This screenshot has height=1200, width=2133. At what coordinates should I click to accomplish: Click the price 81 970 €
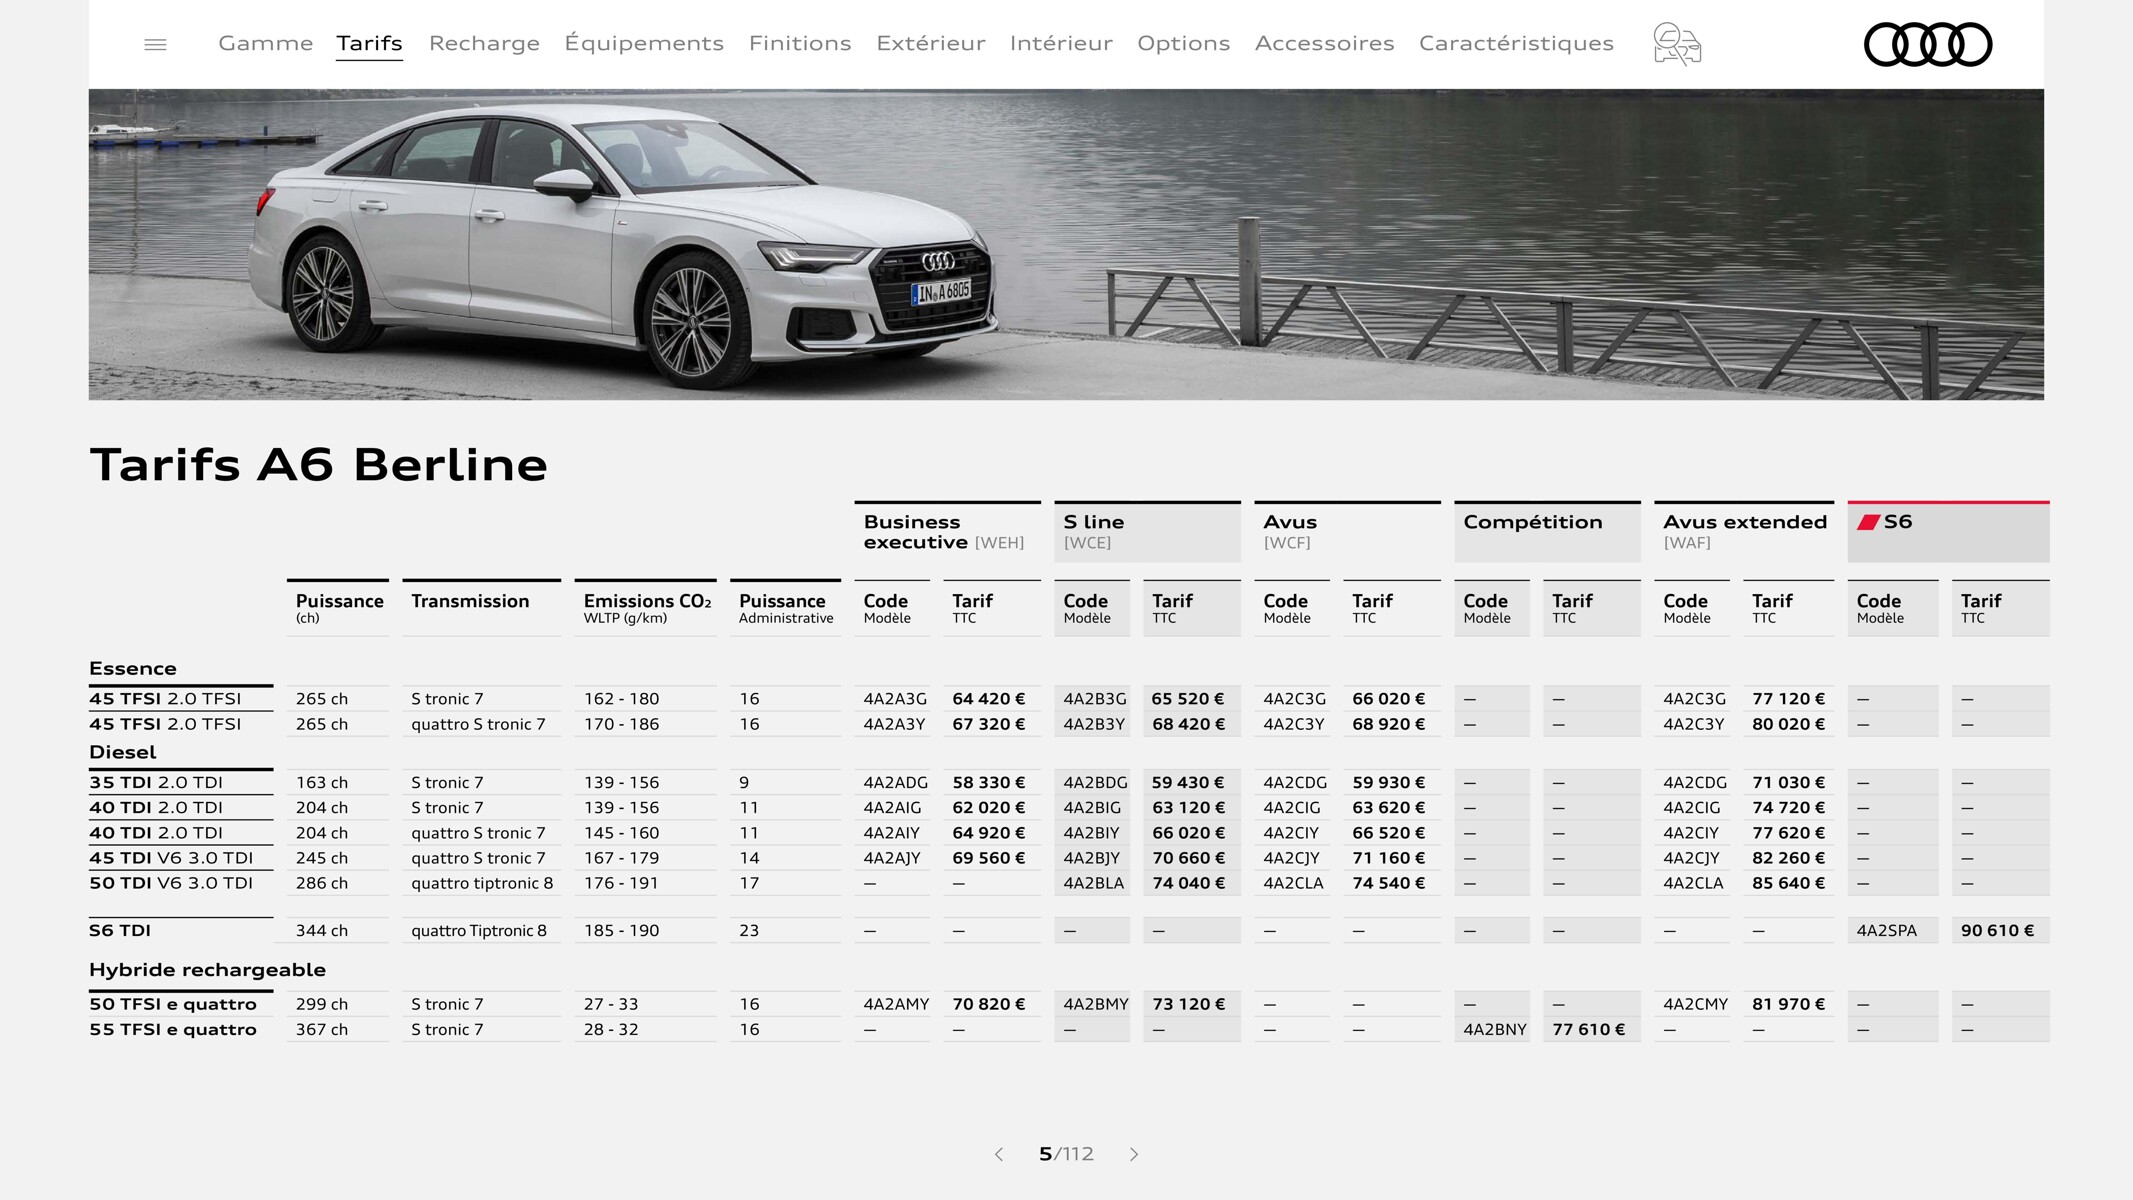(1789, 1004)
